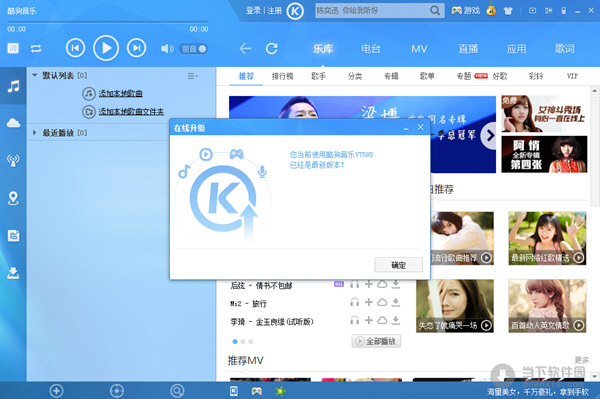600x399 pixels.
Task: Open the 歌词 tab
Action: 565,49
